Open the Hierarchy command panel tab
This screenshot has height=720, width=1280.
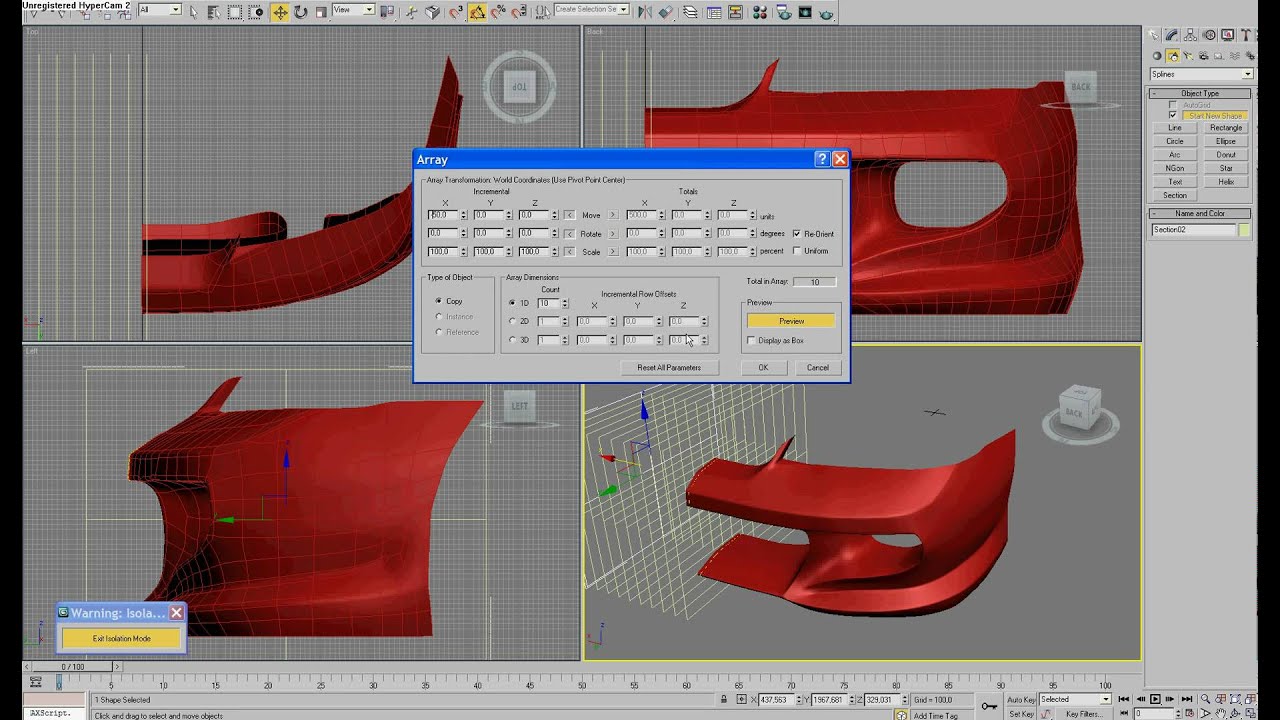[x=1190, y=35]
